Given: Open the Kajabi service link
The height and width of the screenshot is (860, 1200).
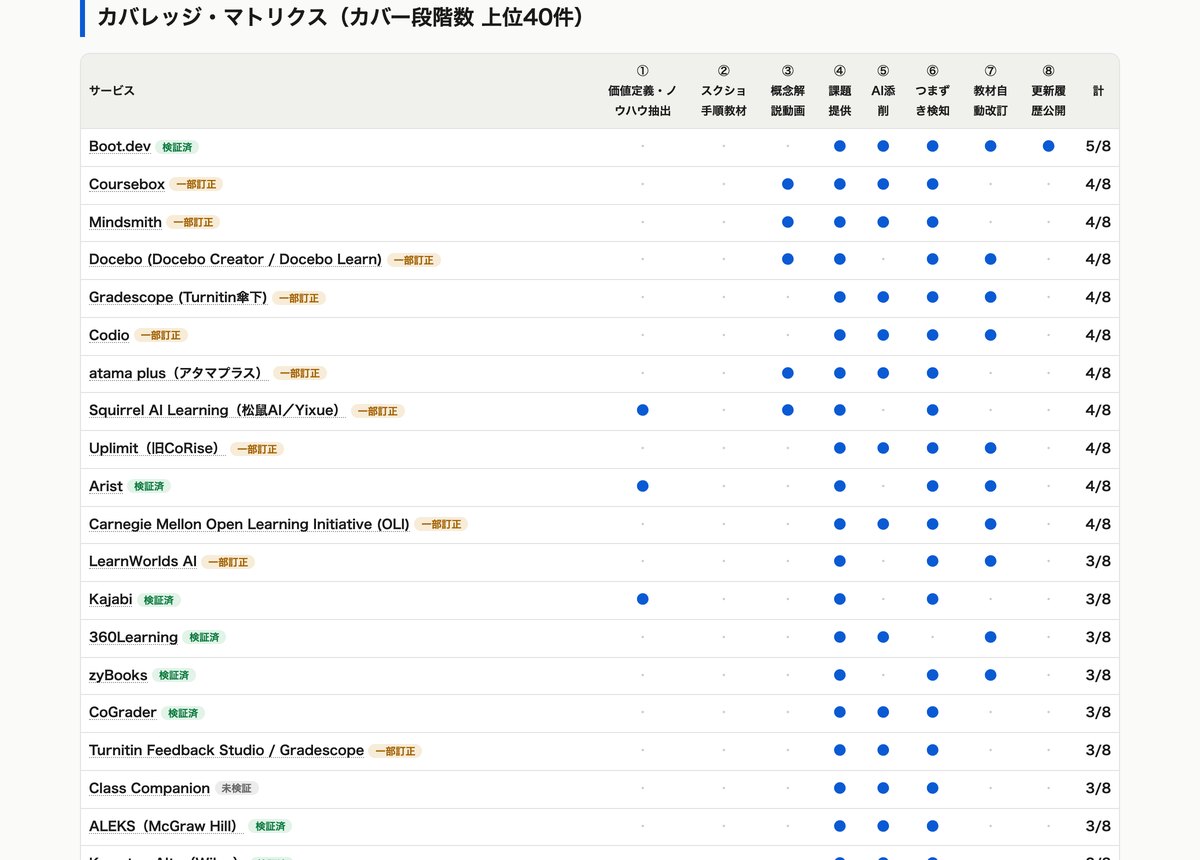Looking at the screenshot, I should [x=111, y=599].
